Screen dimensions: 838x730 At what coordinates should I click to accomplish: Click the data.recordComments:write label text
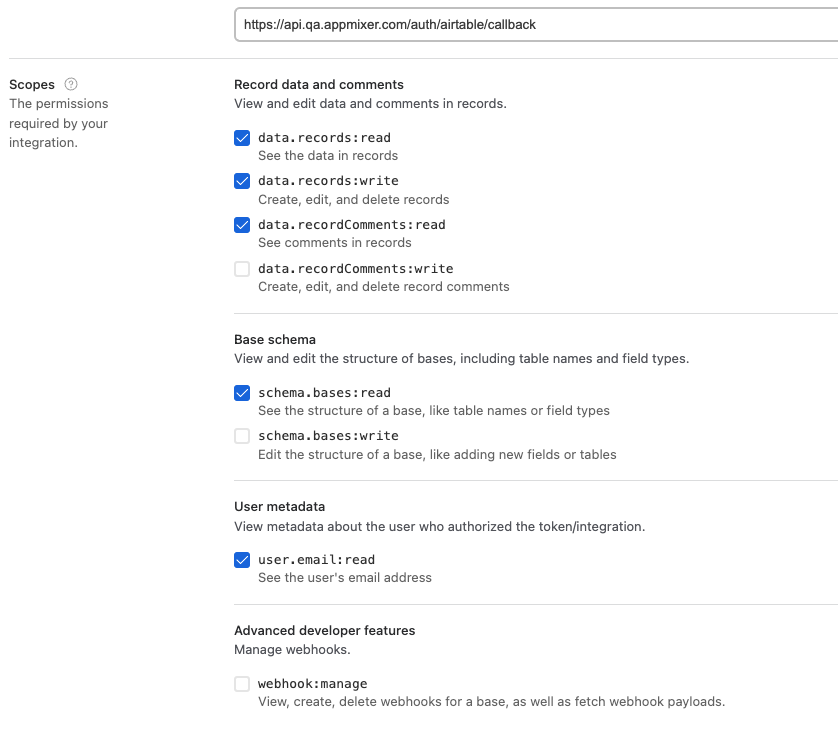click(x=355, y=269)
